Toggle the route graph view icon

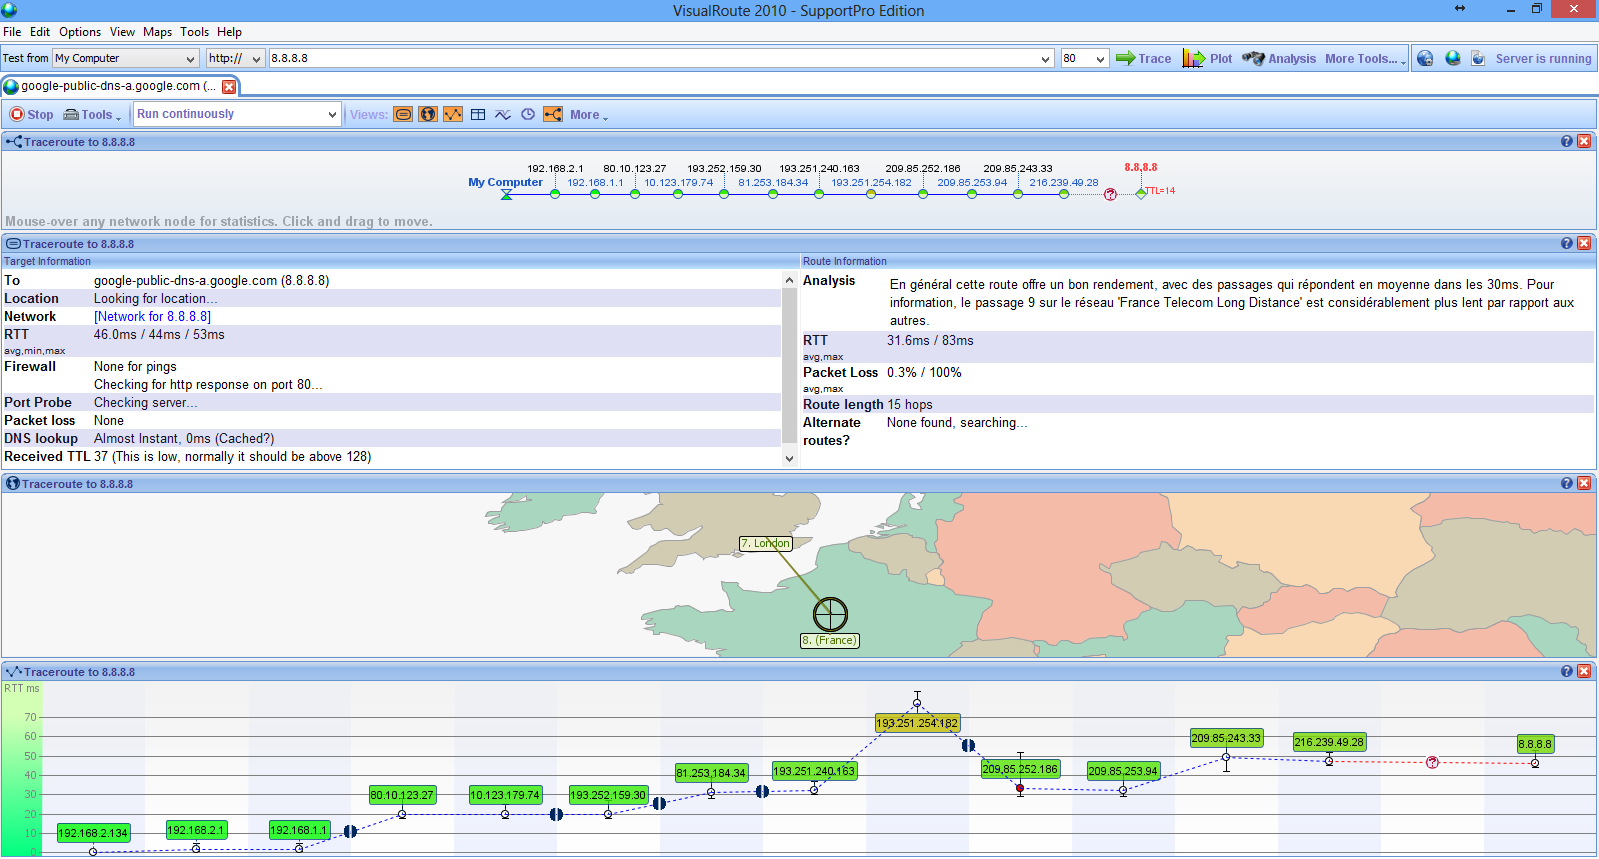click(553, 114)
